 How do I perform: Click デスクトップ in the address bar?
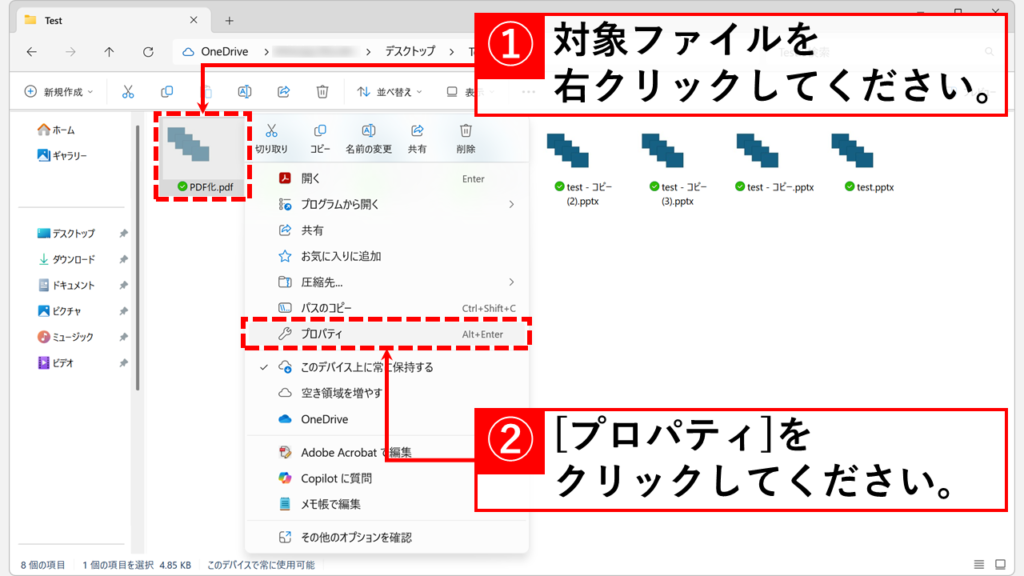(x=410, y=52)
